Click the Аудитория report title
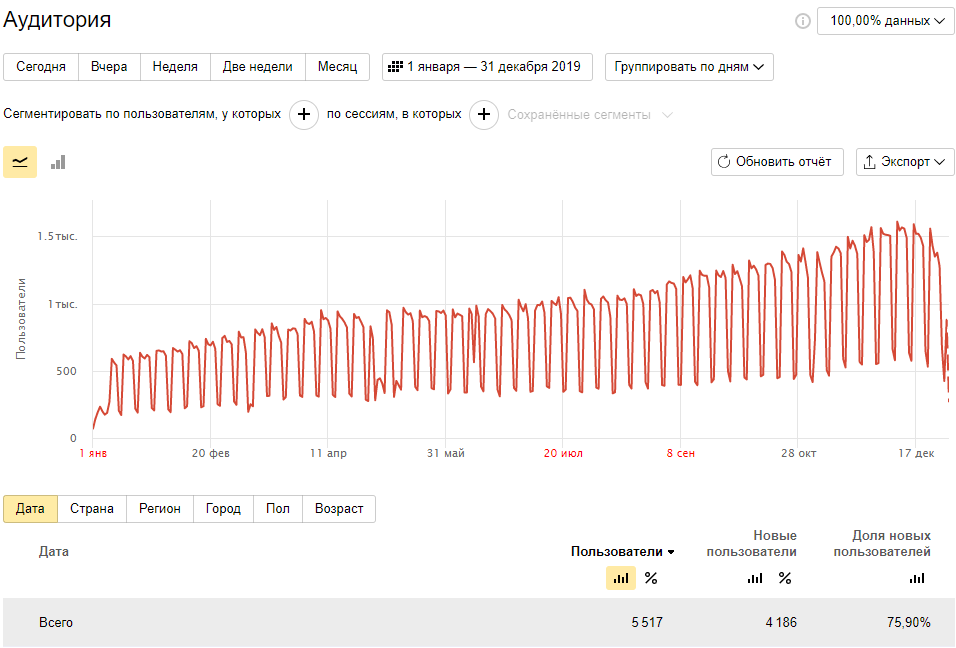 [57, 20]
